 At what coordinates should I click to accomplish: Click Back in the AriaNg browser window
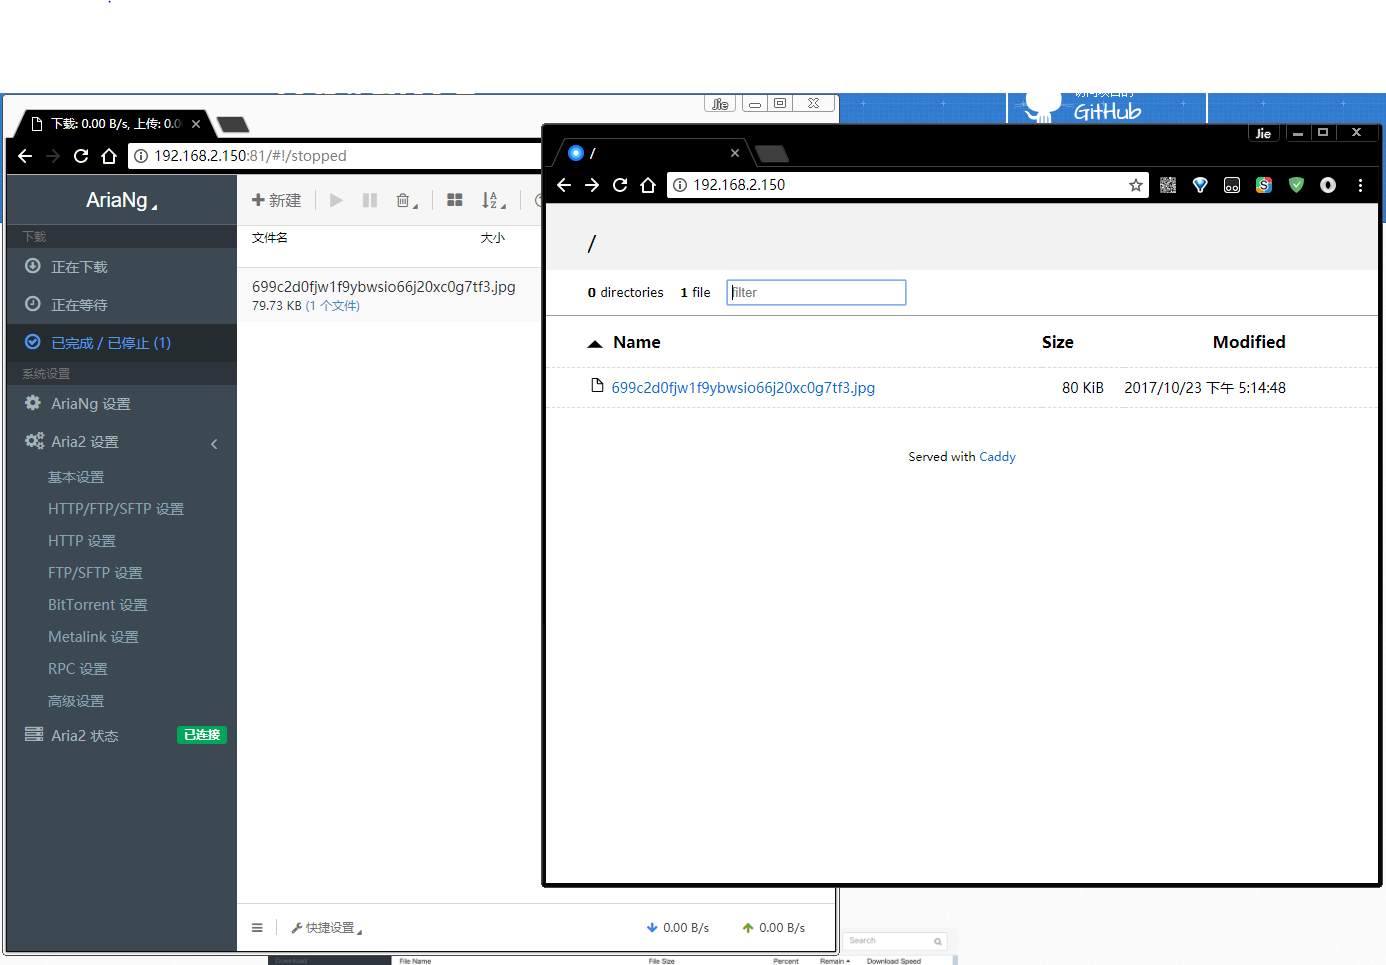pos(25,156)
